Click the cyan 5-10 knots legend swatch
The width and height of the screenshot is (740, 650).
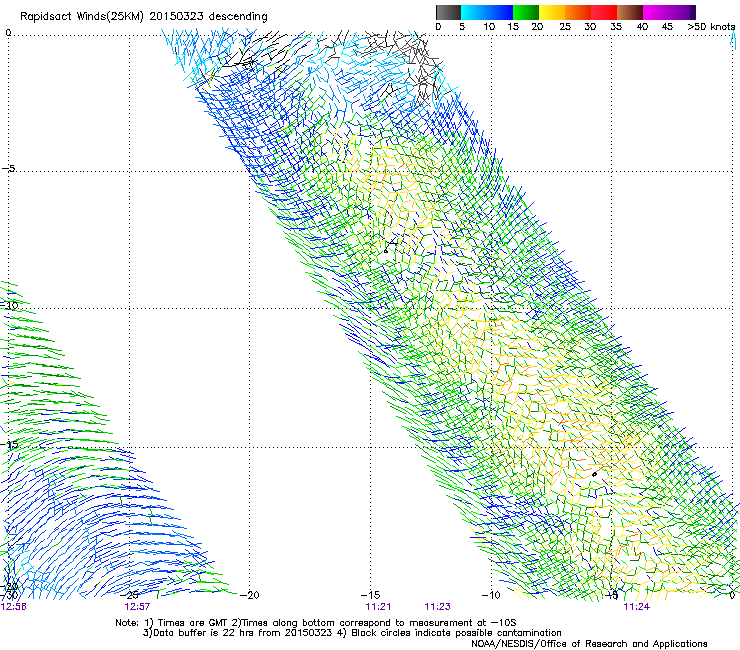[474, 12]
